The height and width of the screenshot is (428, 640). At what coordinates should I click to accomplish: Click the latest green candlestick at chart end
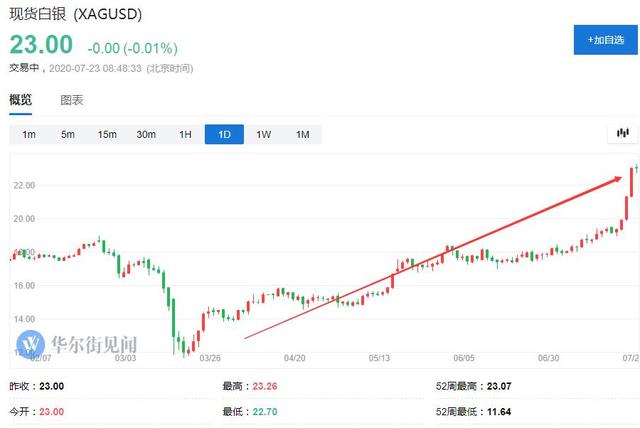click(636, 168)
